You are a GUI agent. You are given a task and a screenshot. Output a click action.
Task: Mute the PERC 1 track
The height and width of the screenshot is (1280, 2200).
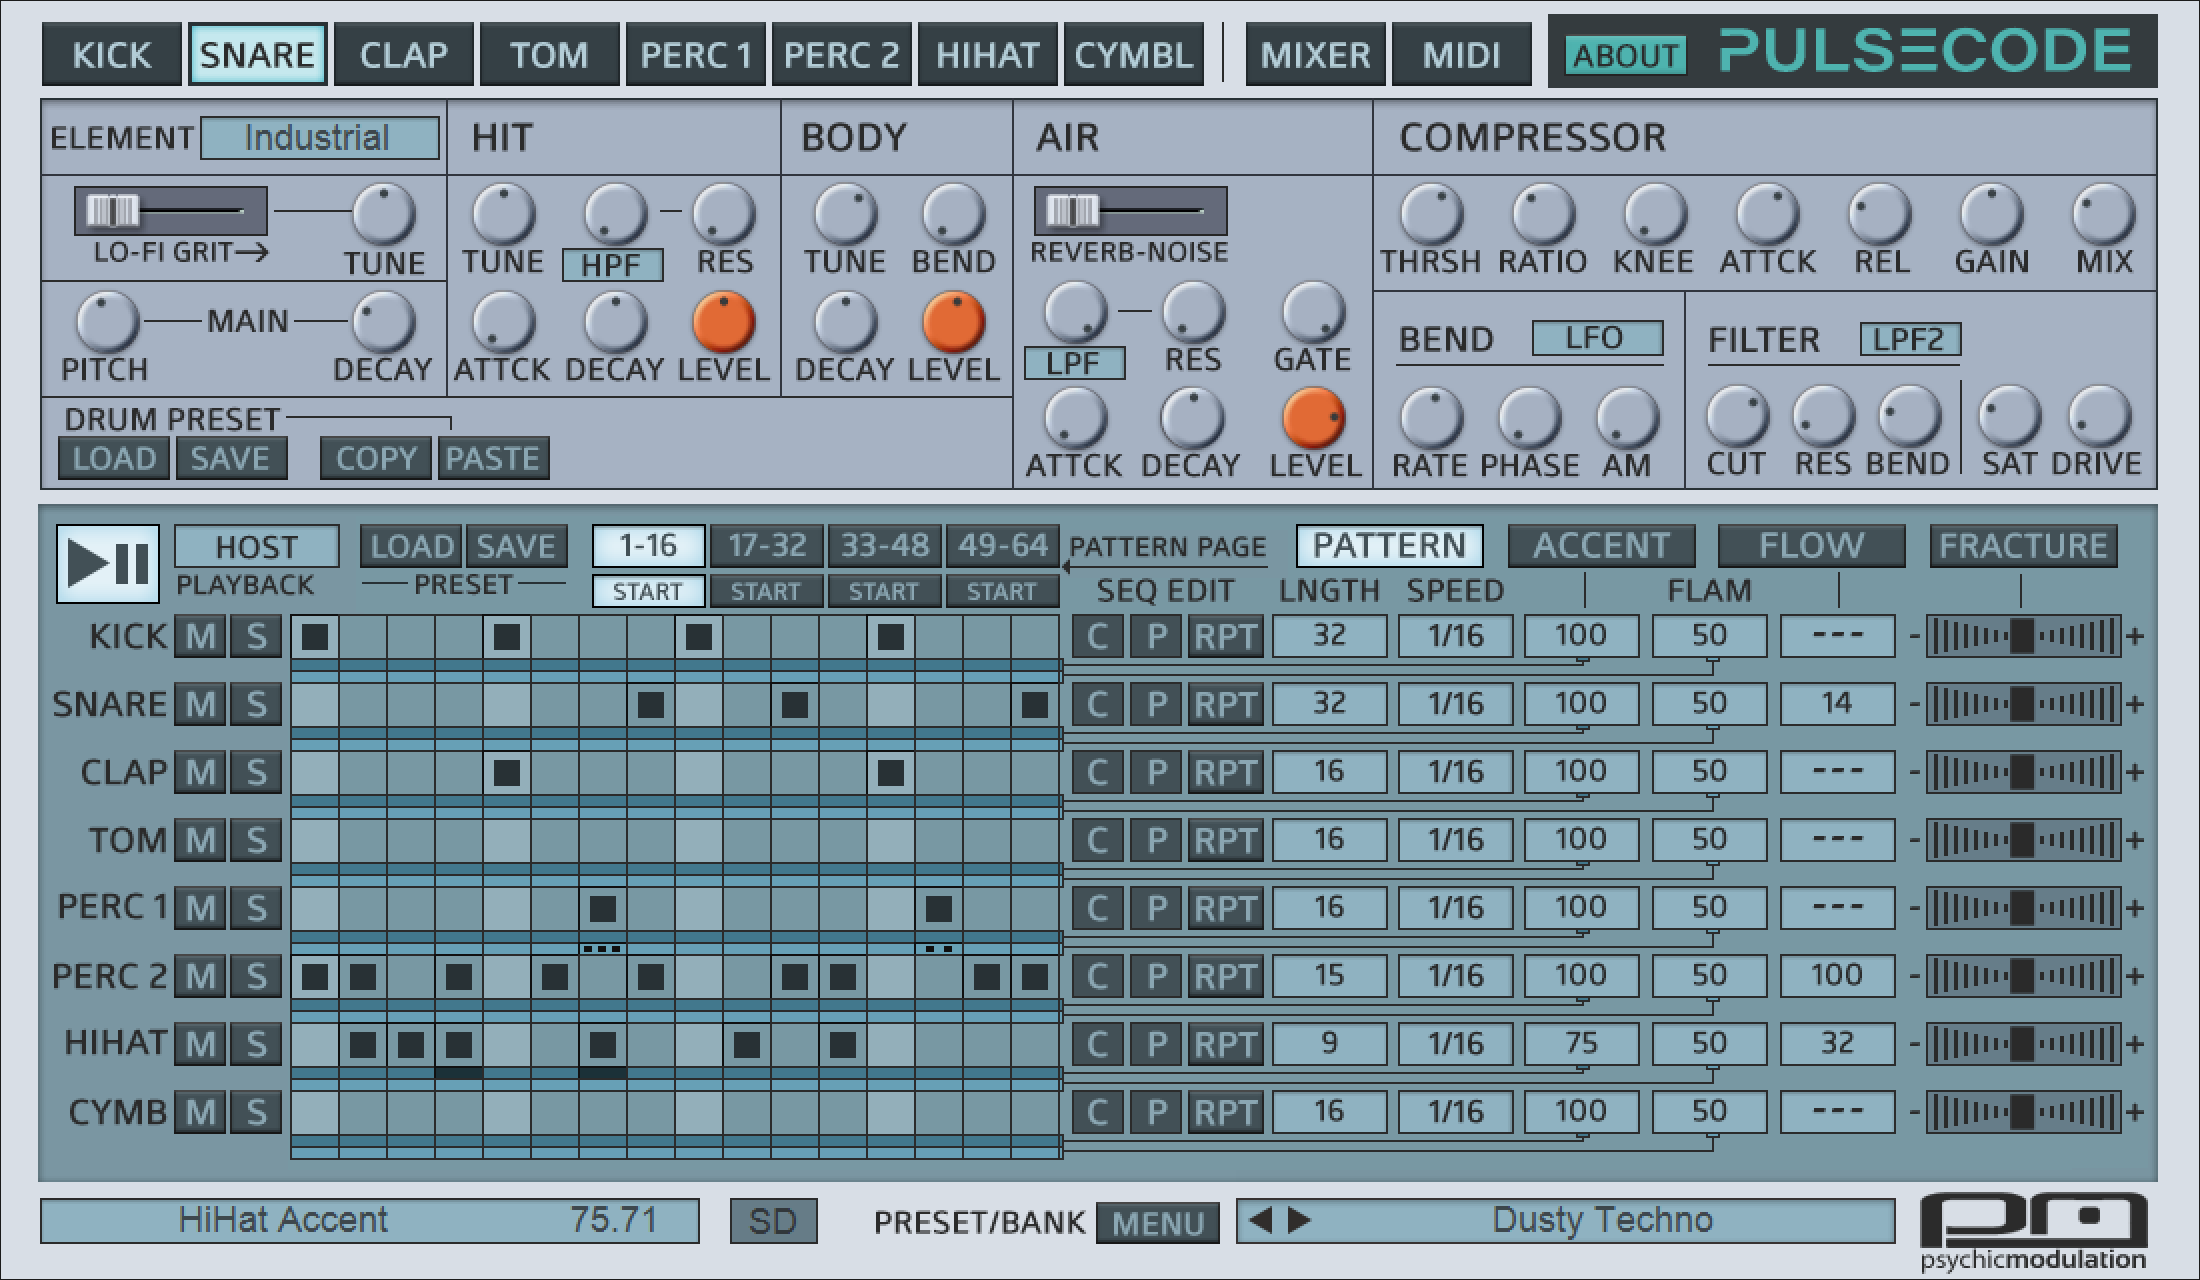[x=201, y=908]
